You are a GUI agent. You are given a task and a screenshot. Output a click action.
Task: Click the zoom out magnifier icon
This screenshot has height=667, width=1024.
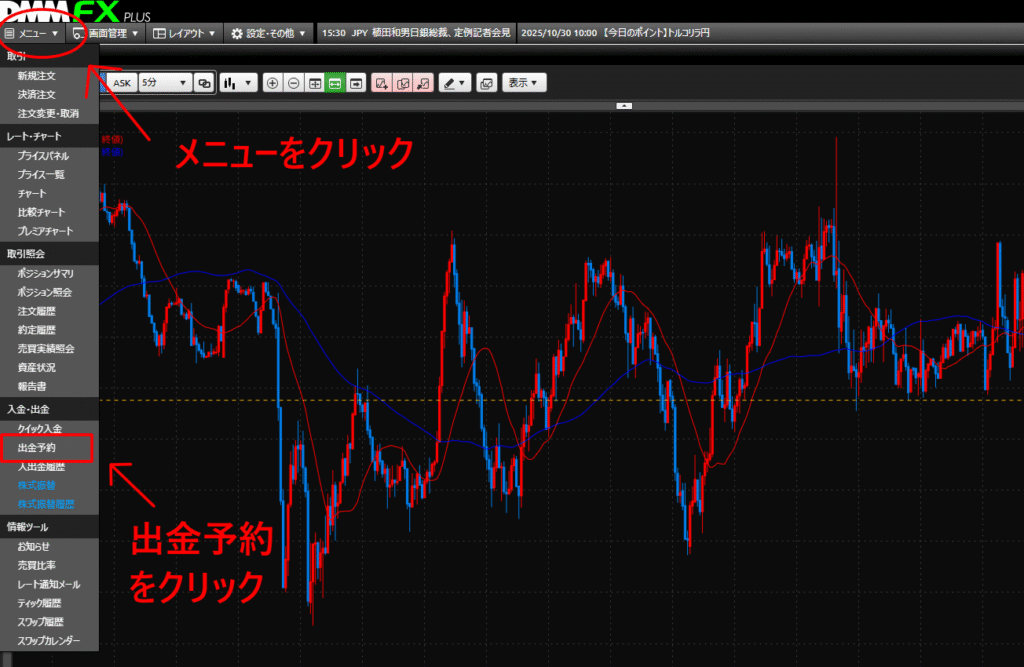point(293,83)
